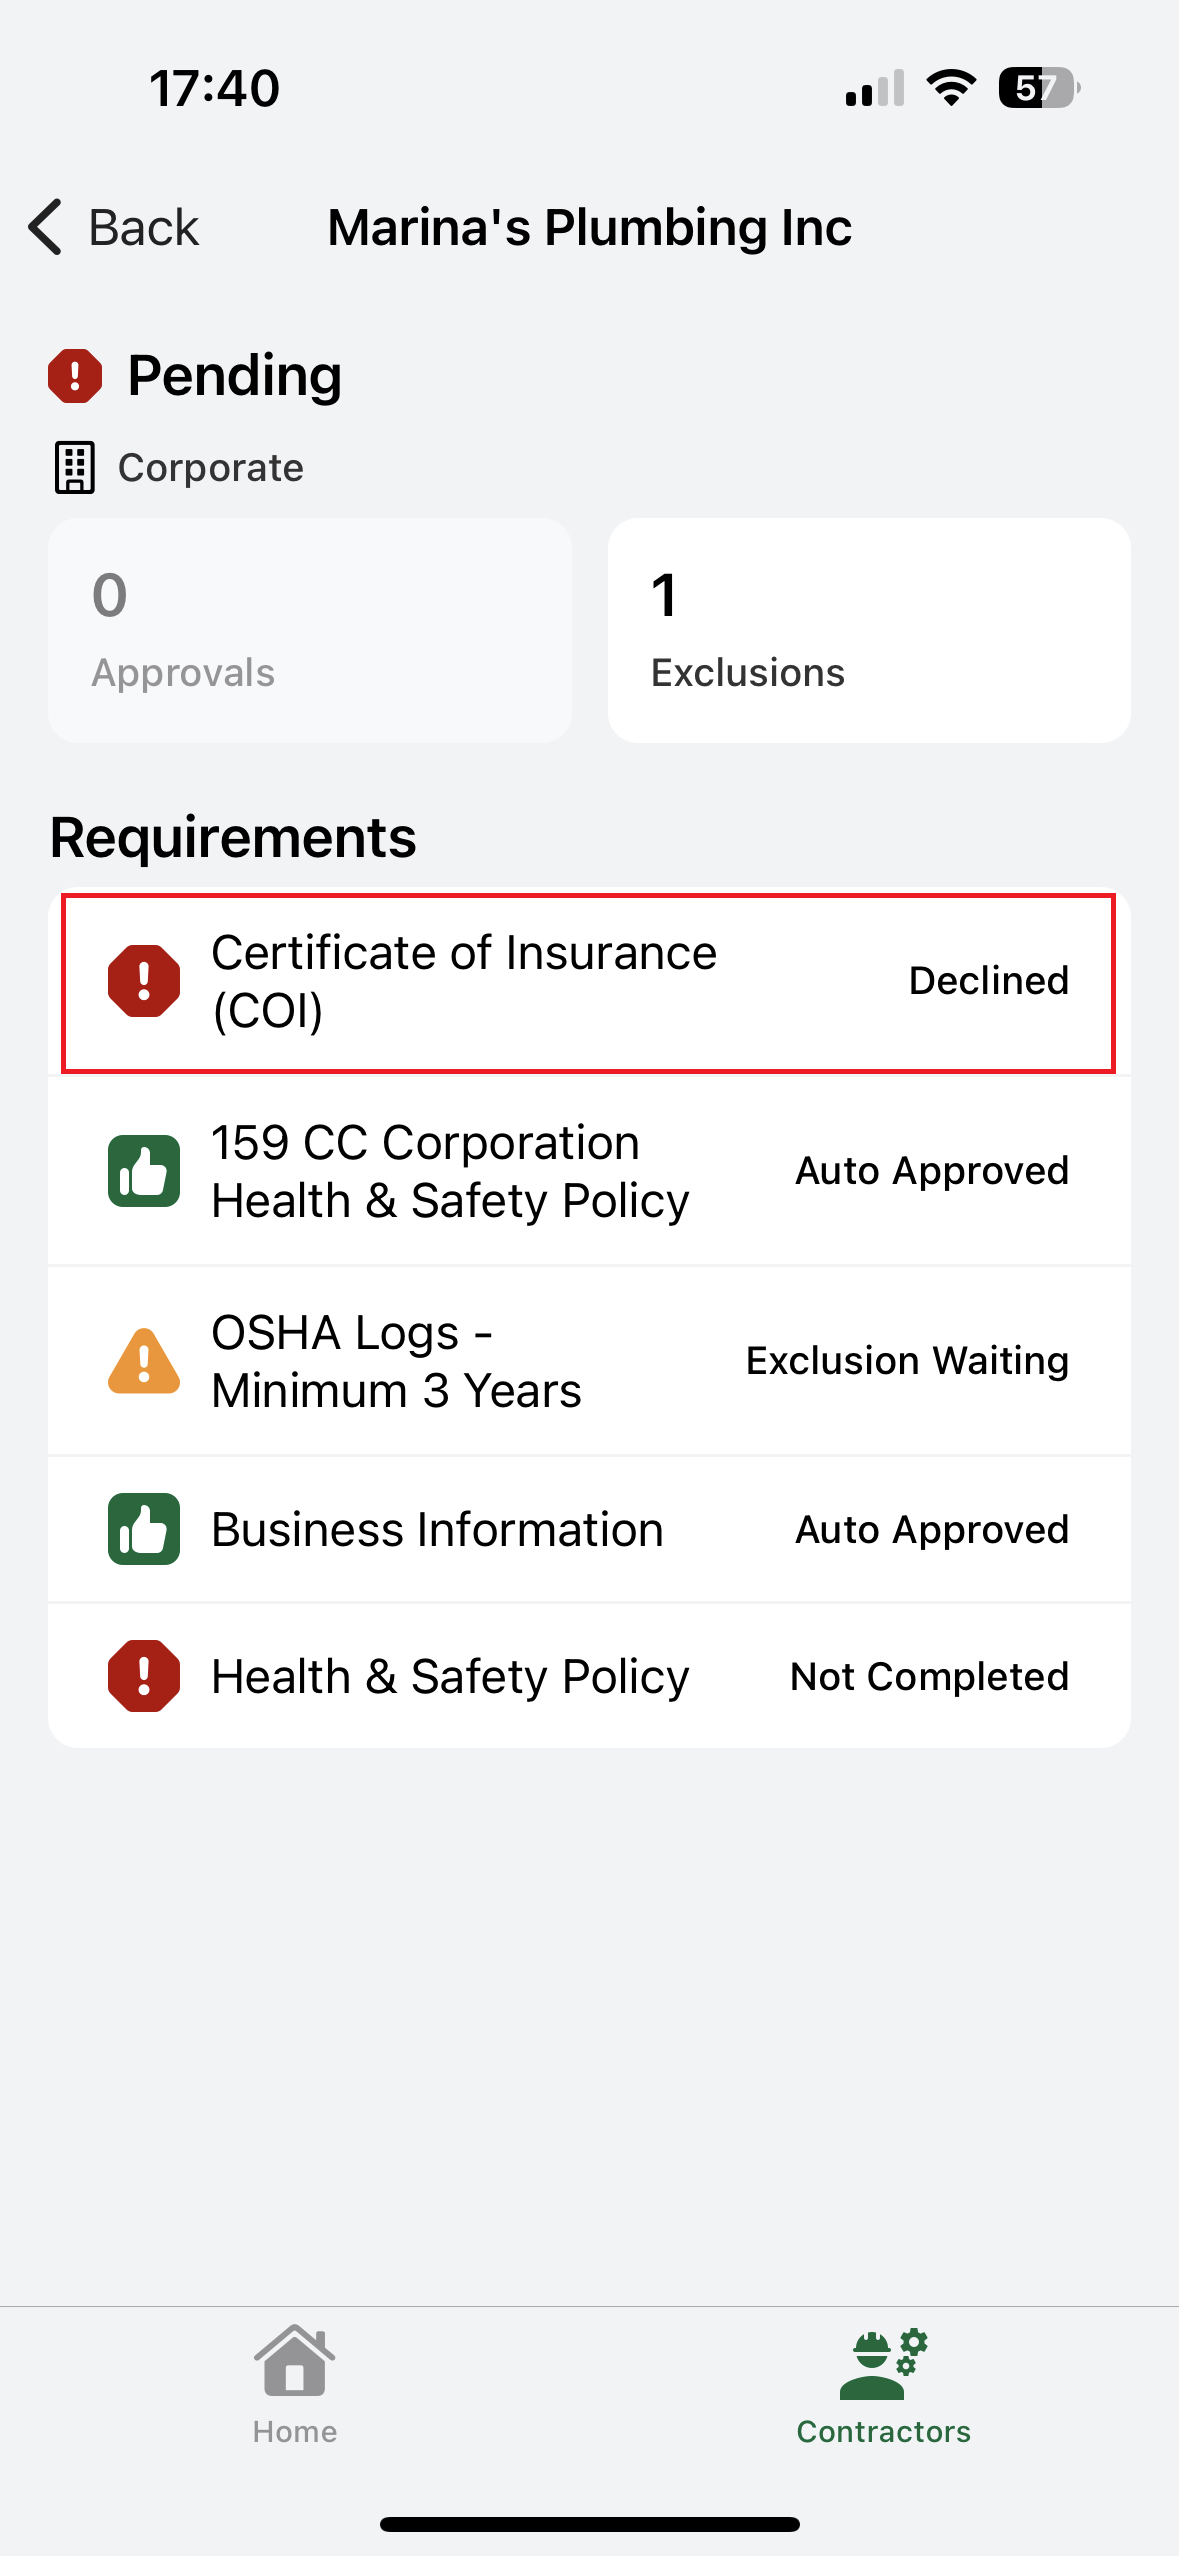Open OSHA Logs - Minimum 3 Years requirement
Image resolution: width=1179 pixels, height=2556 pixels.
(x=397, y=1361)
